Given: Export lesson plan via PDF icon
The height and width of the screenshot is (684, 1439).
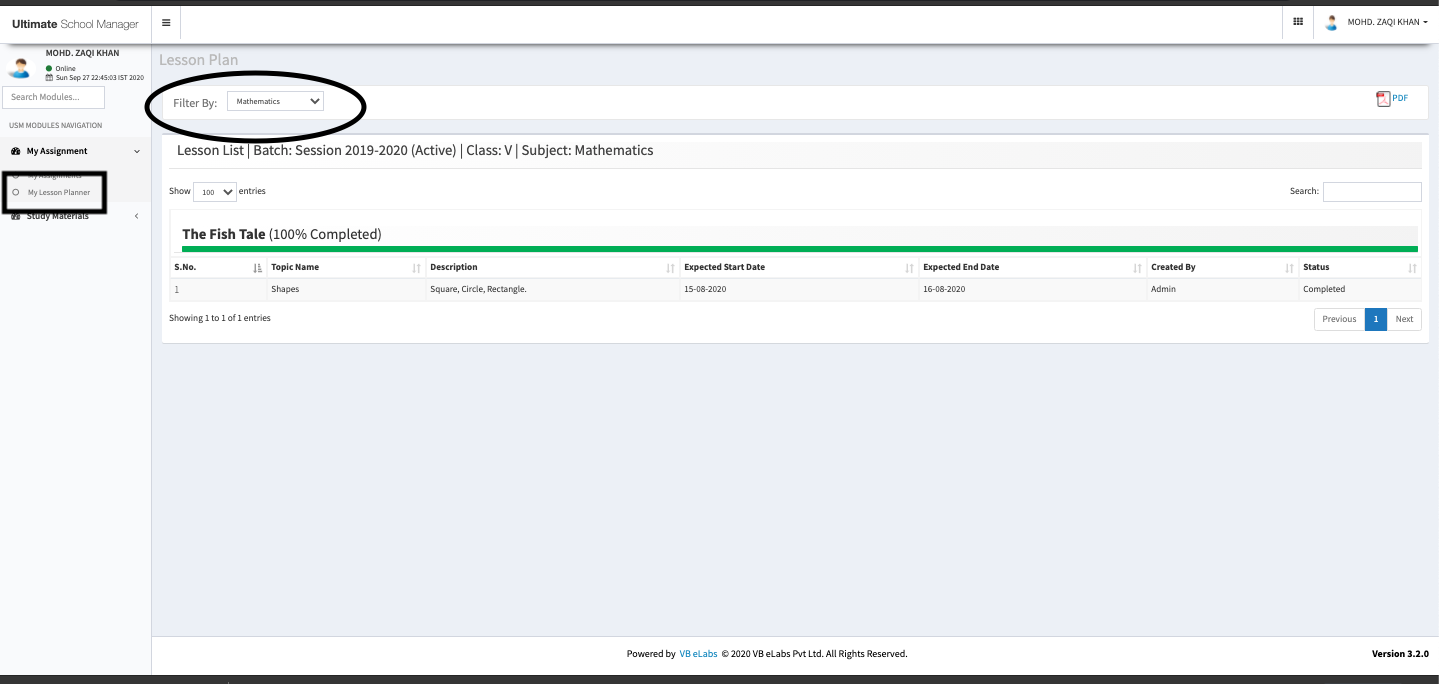Looking at the screenshot, I should click(x=1383, y=98).
